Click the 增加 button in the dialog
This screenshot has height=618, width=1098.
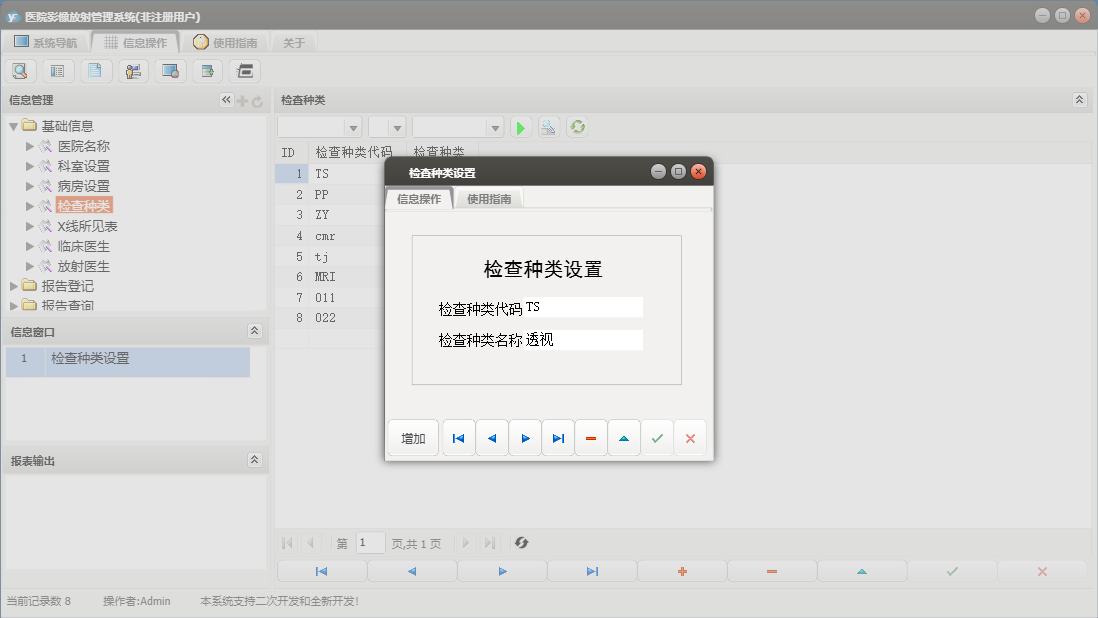click(x=413, y=438)
